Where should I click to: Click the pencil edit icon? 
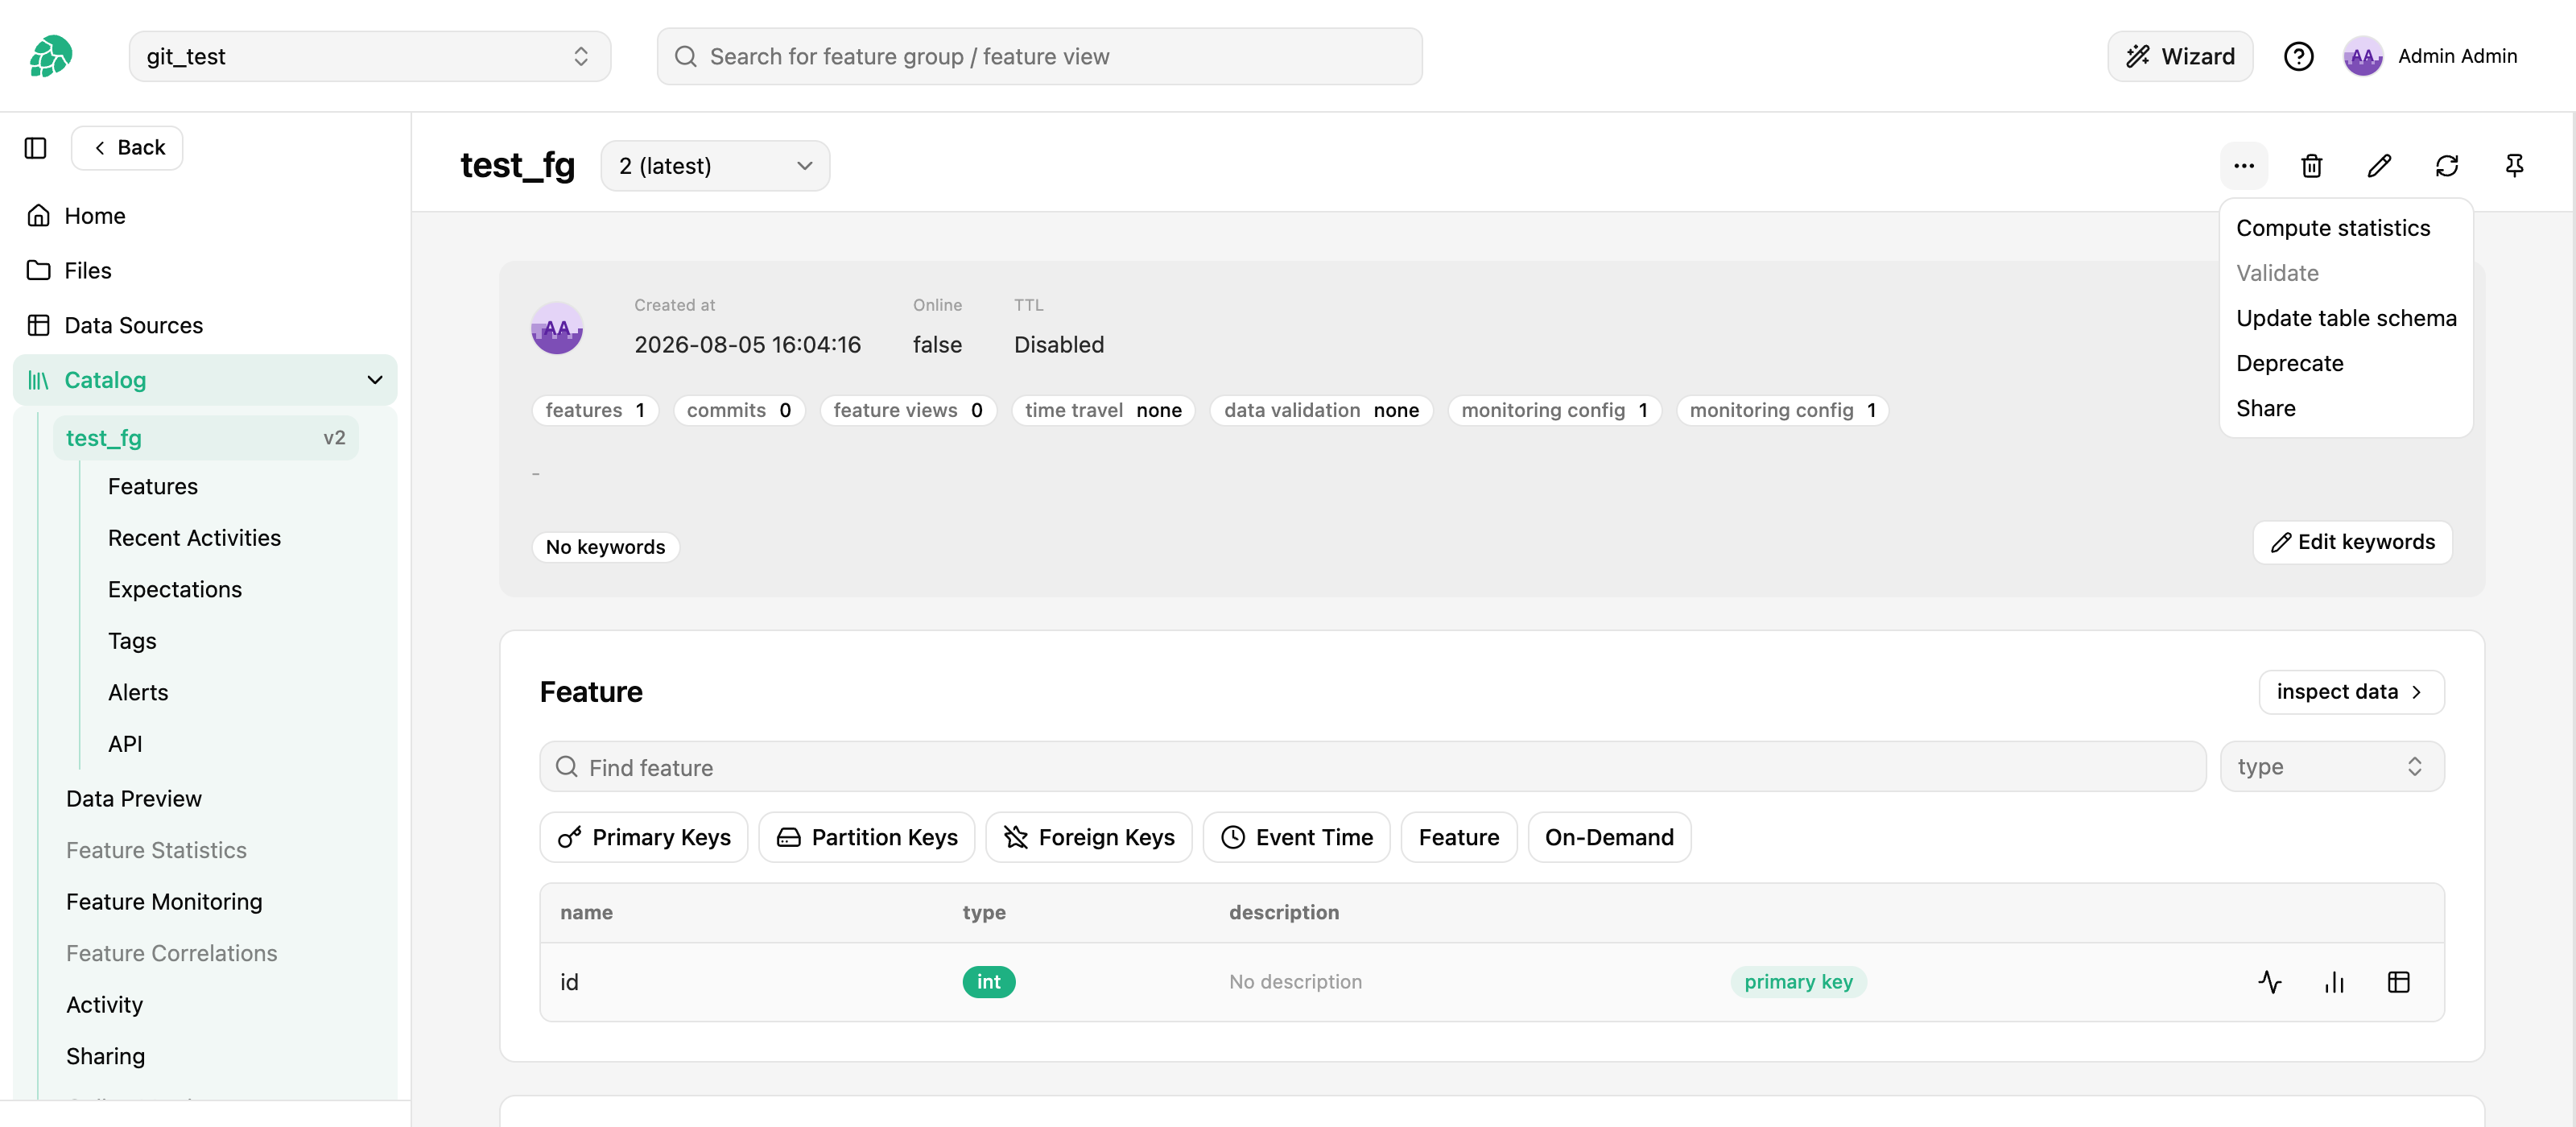click(x=2379, y=166)
